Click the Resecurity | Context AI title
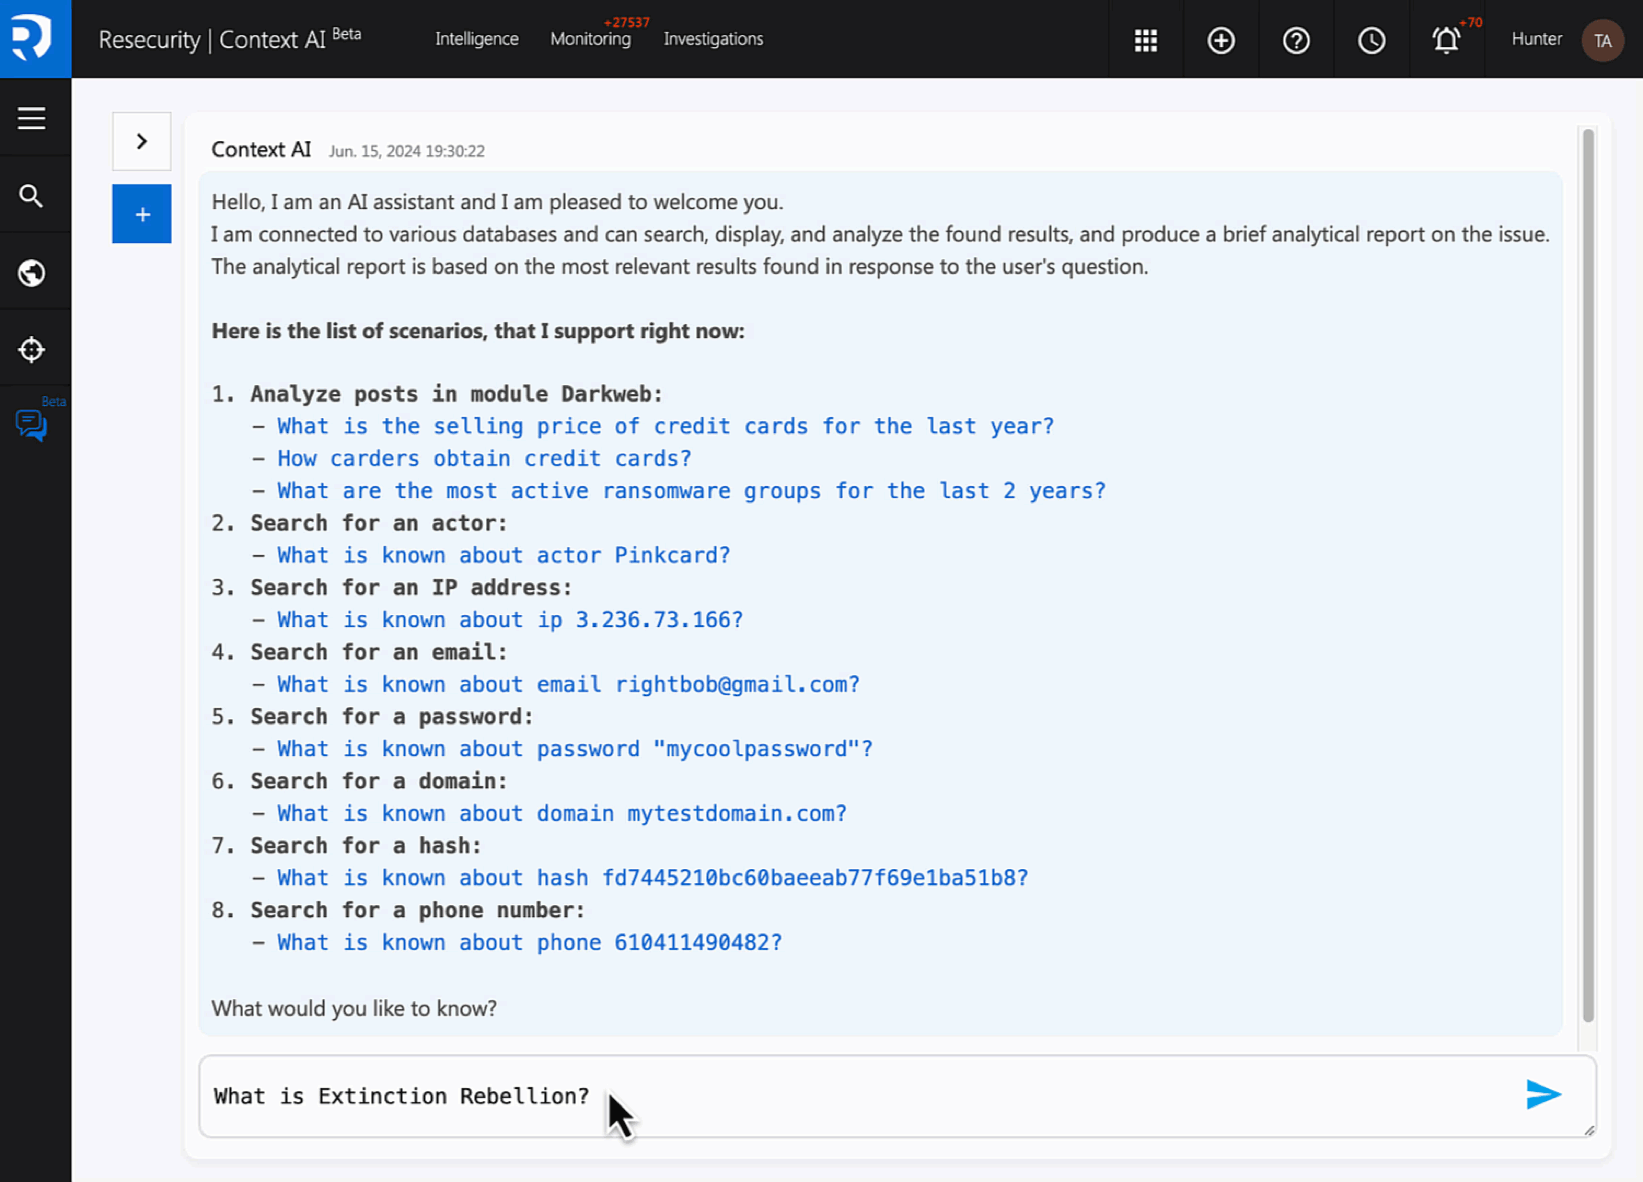1643x1182 pixels. coord(229,39)
